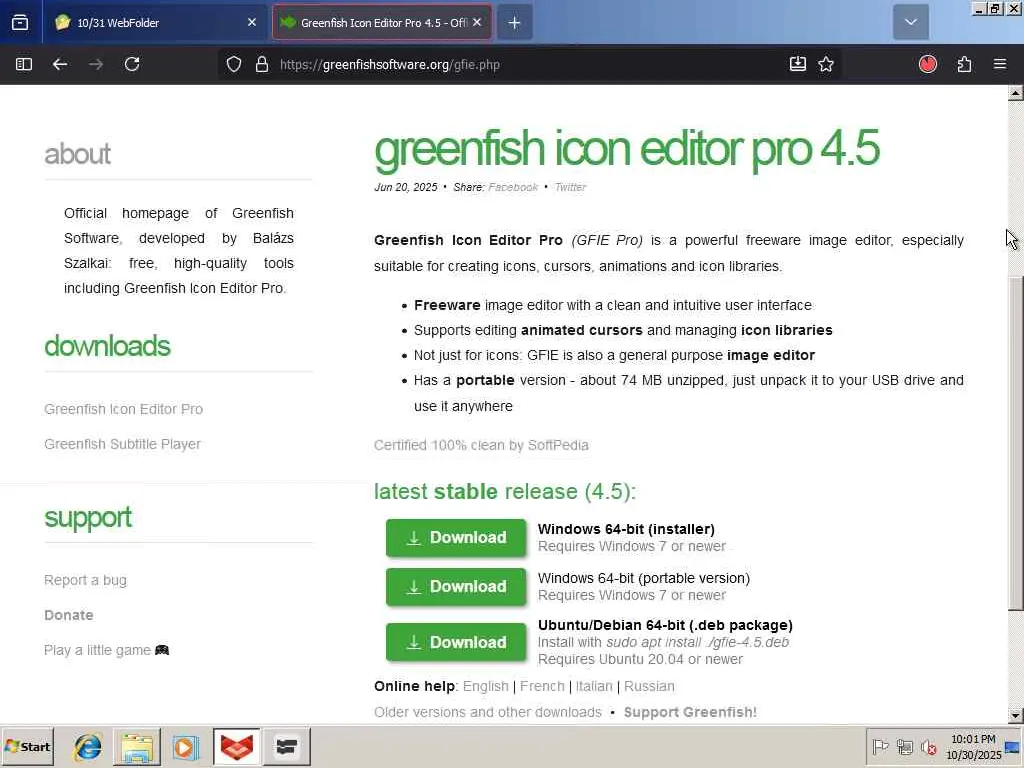Image resolution: width=1024 pixels, height=768 pixels.
Task: Toggle the browser sidebar icon
Action: pyautogui.click(x=24, y=64)
